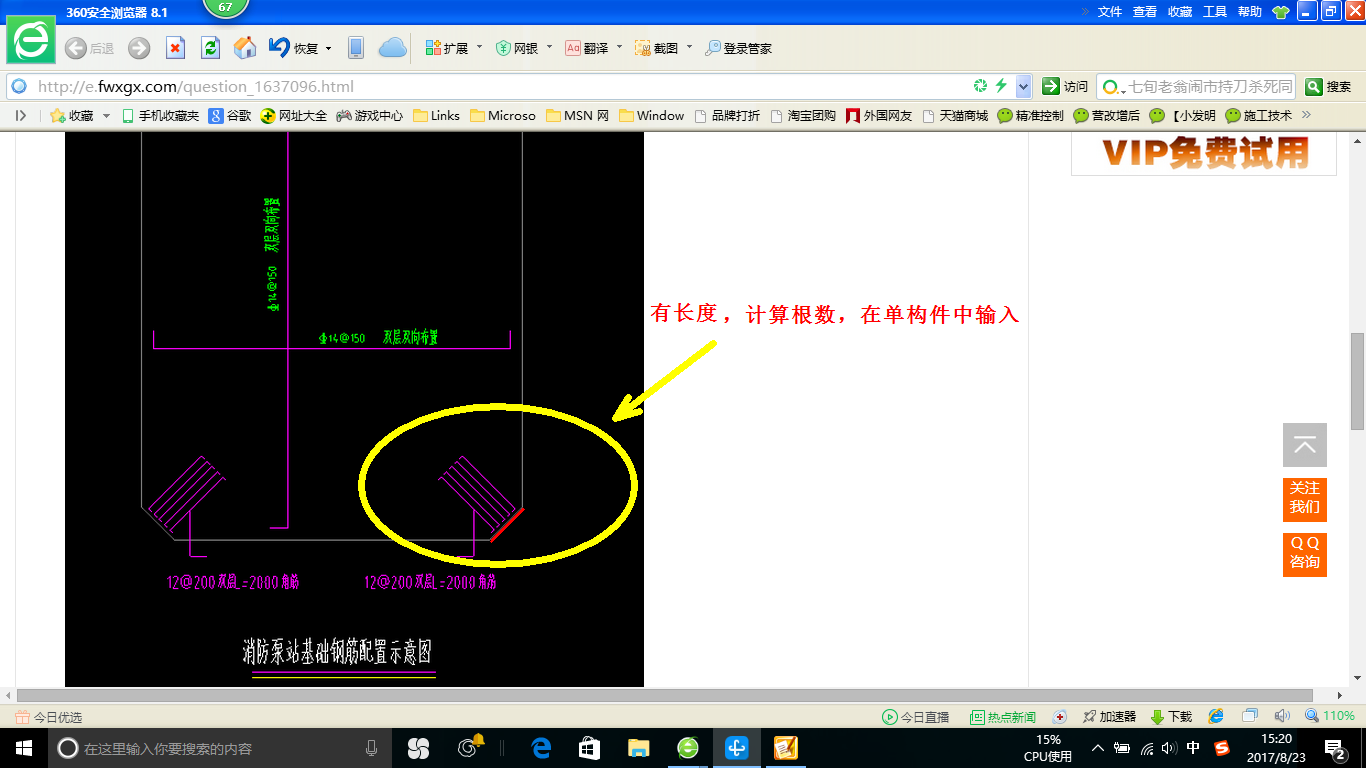Stop loading with the red X icon
The height and width of the screenshot is (768, 1366).
(175, 48)
